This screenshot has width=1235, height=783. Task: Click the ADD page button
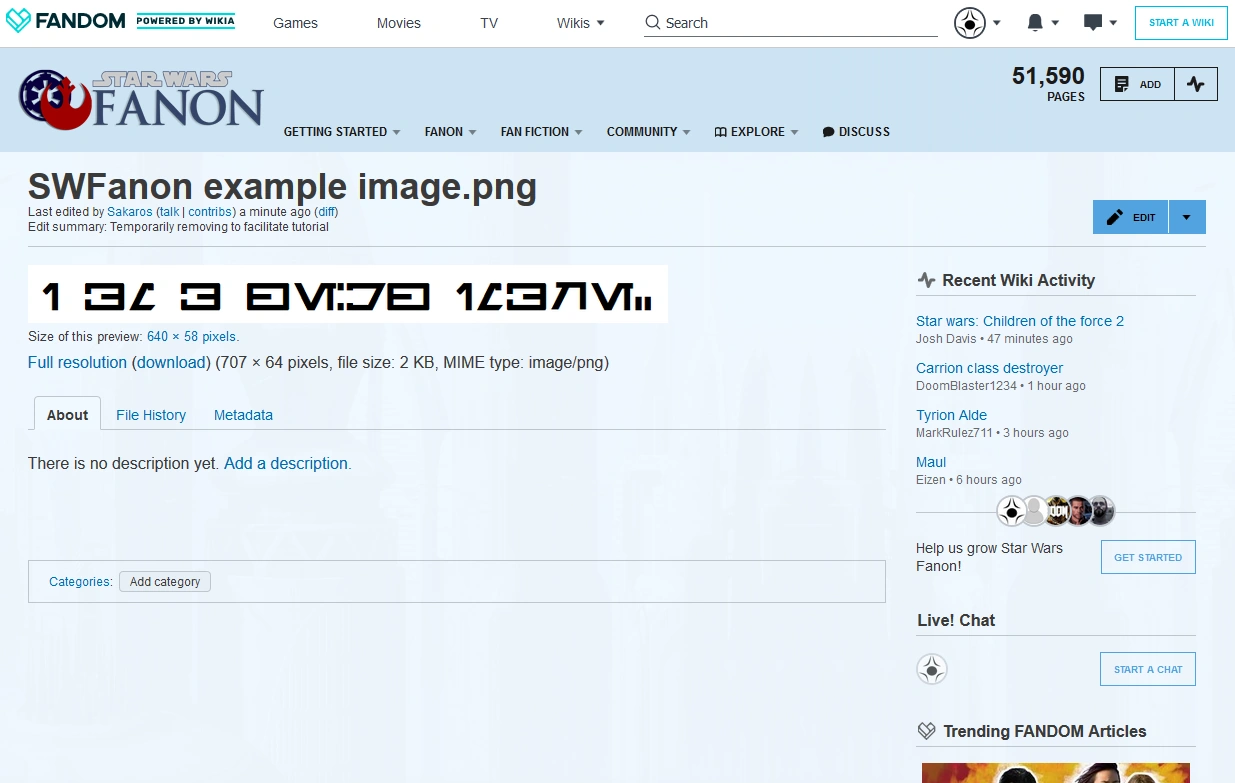[x=1137, y=84]
